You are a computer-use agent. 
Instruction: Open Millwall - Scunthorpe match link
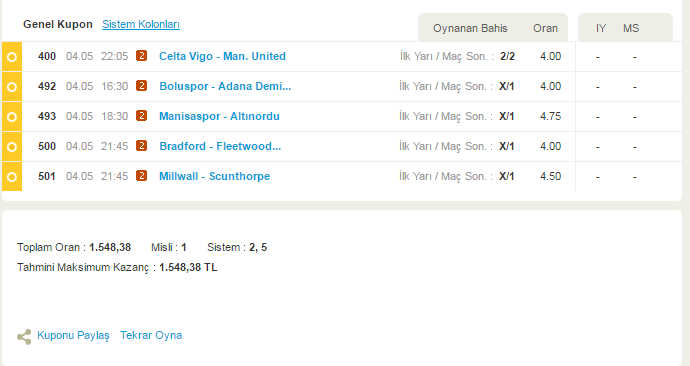[214, 176]
